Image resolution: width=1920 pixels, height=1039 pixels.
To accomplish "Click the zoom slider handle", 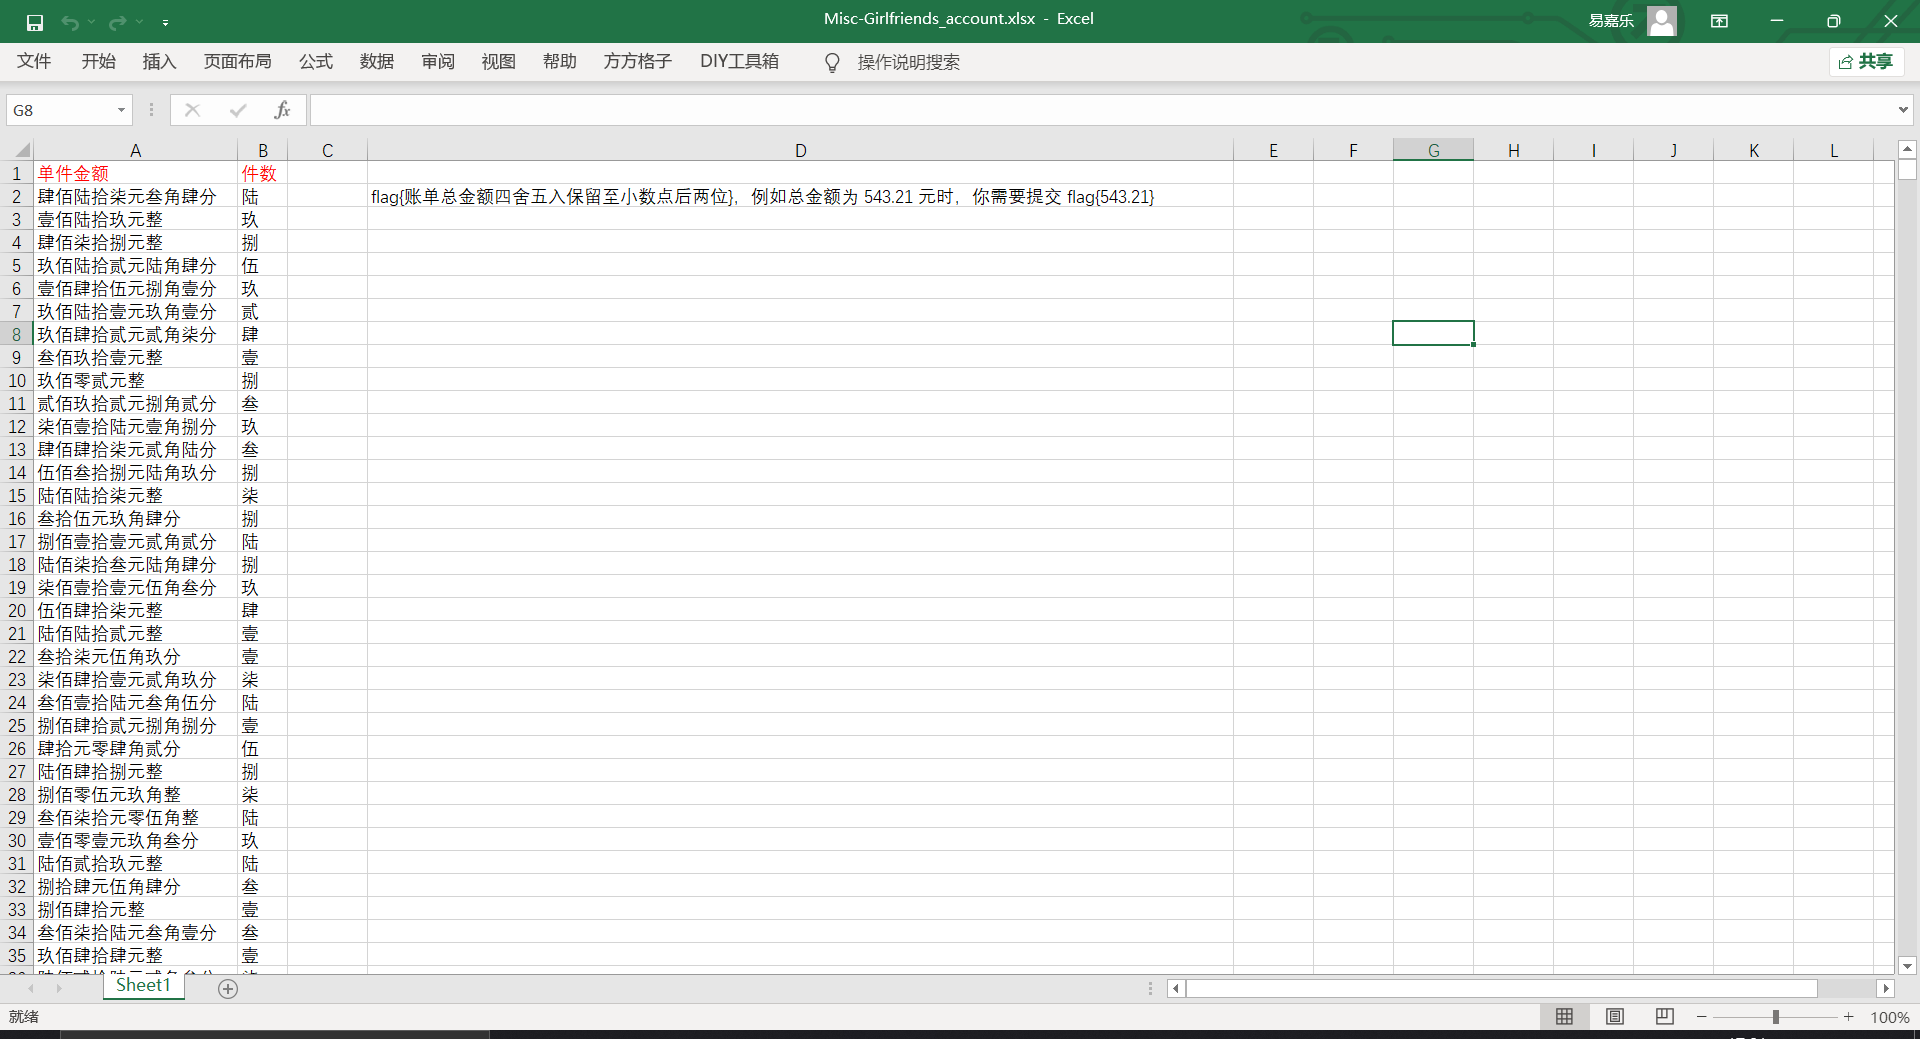I will click(1776, 1016).
